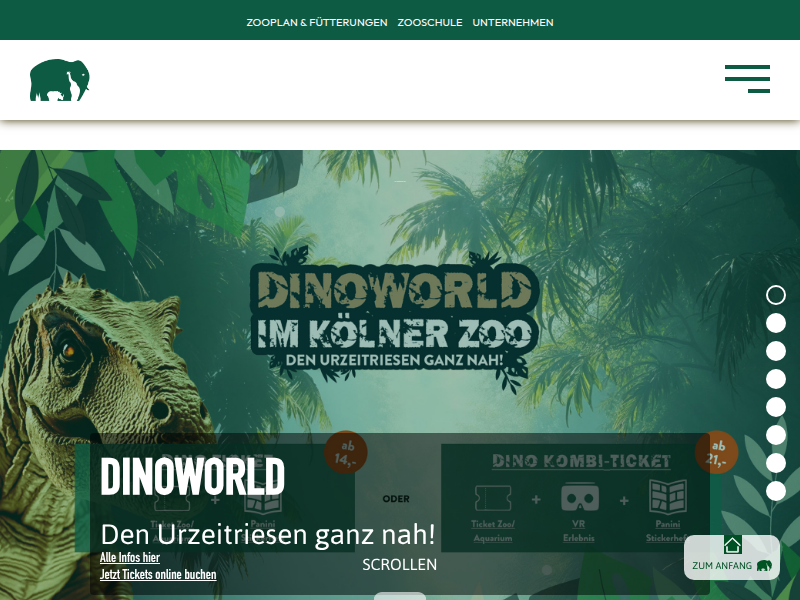Image resolution: width=800 pixels, height=600 pixels.
Task: Click the 'ab 21,-' price badge
Action: 716,452
